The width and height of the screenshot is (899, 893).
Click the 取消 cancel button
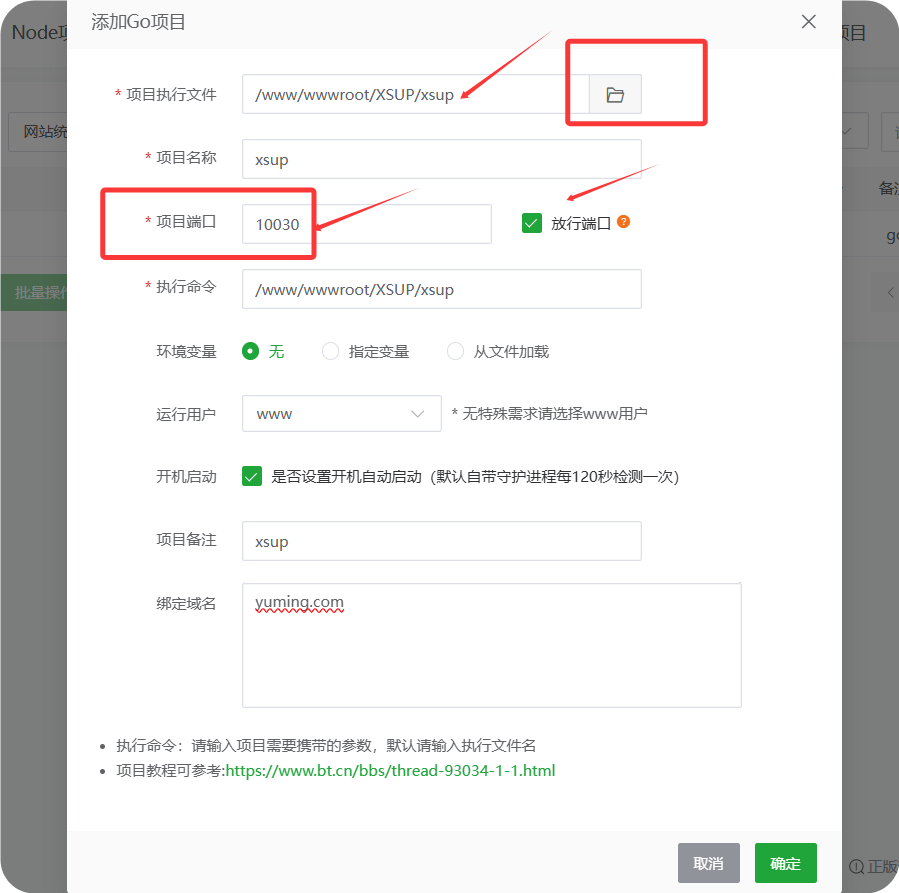(709, 862)
